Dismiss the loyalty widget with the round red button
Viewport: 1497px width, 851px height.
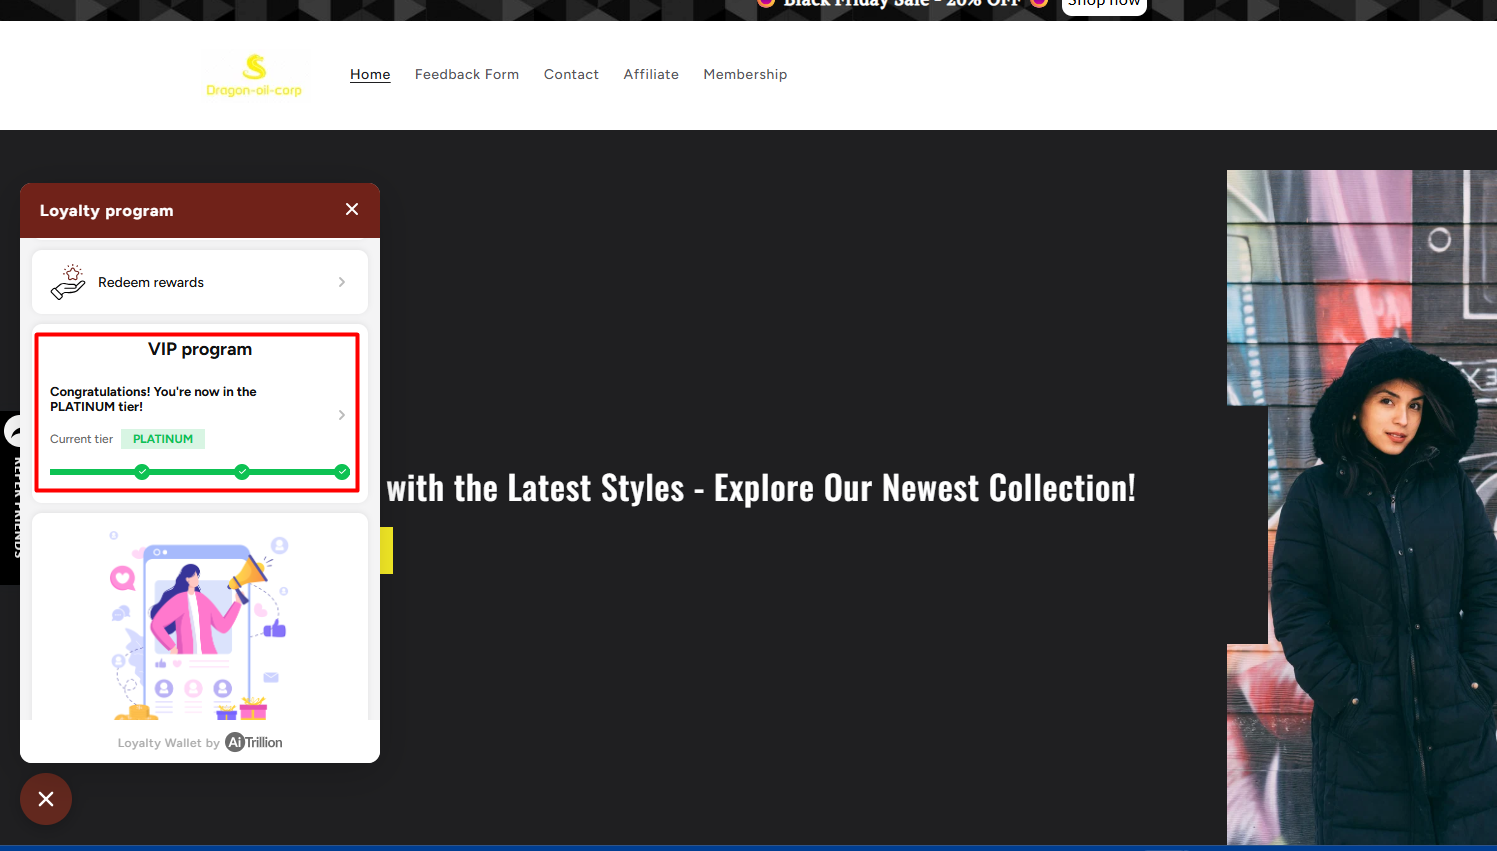coord(46,799)
